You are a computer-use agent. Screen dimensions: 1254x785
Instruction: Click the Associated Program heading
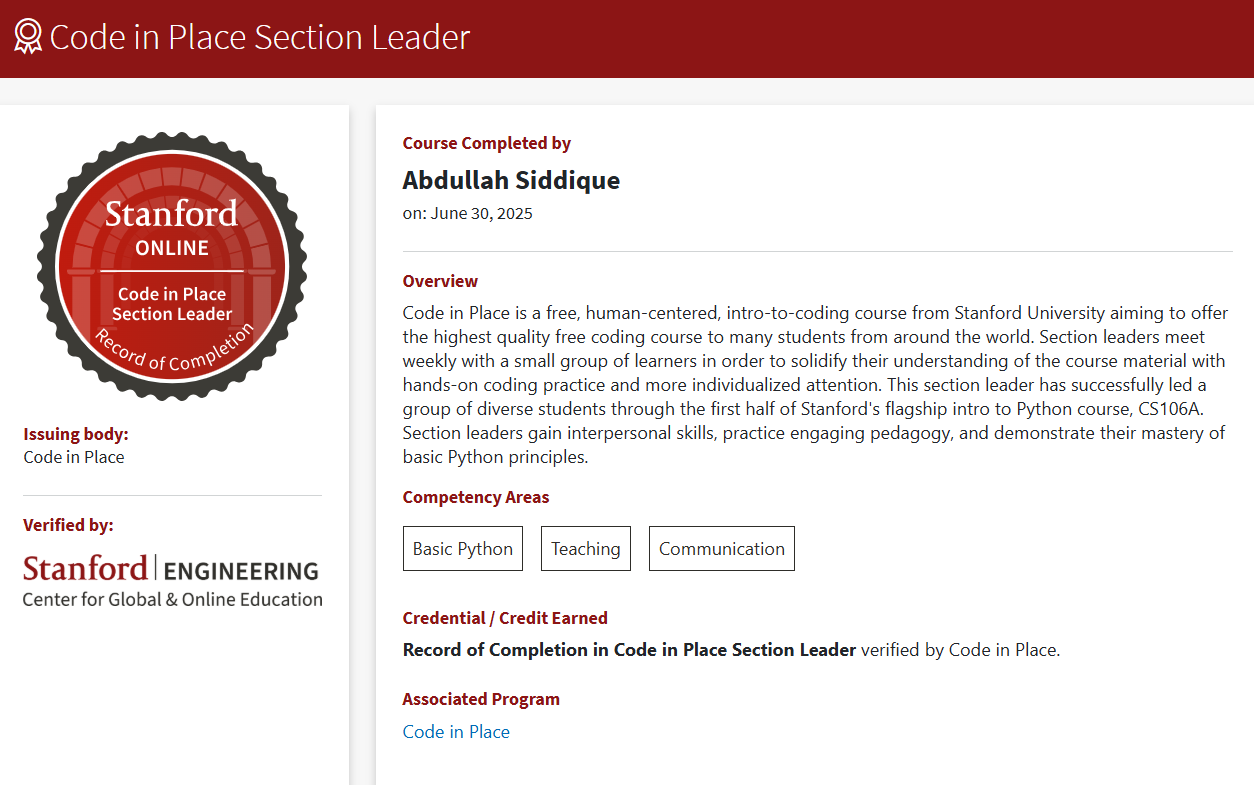[481, 698]
